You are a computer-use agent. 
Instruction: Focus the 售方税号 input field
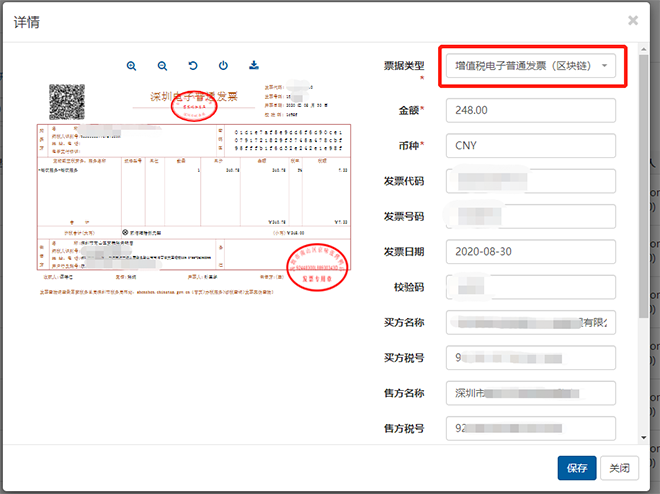click(x=531, y=428)
